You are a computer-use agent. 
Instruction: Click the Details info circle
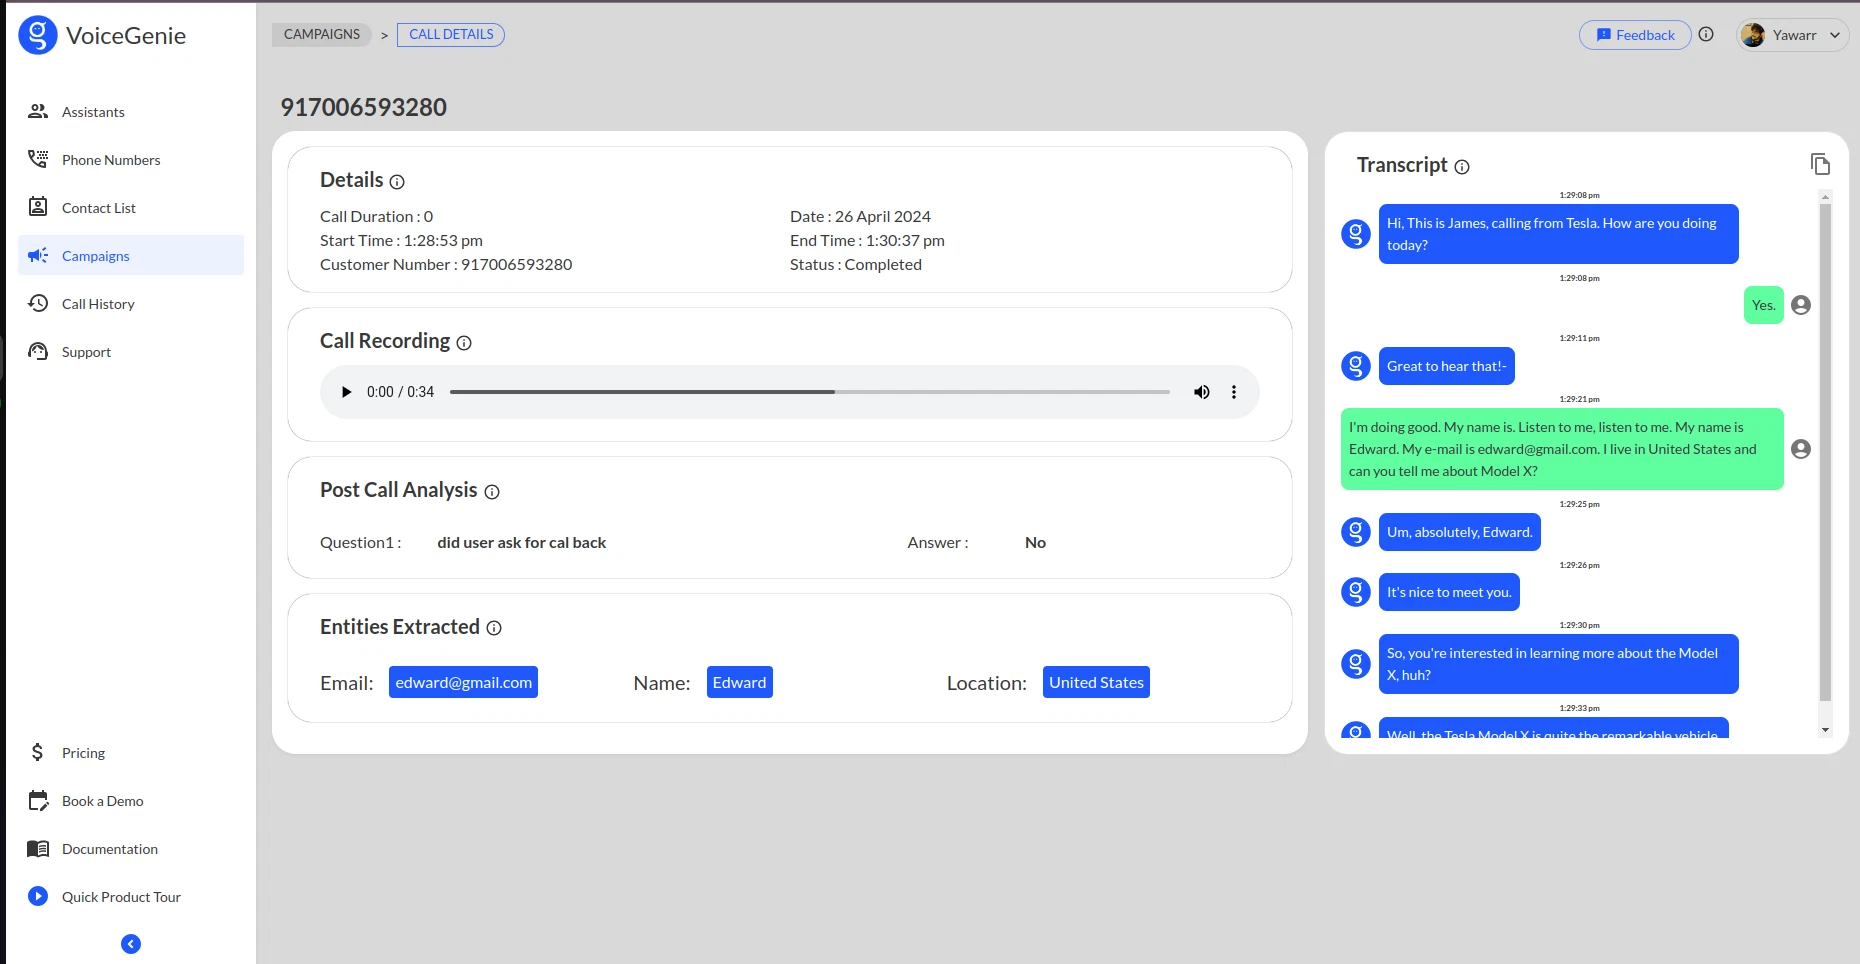click(x=397, y=182)
